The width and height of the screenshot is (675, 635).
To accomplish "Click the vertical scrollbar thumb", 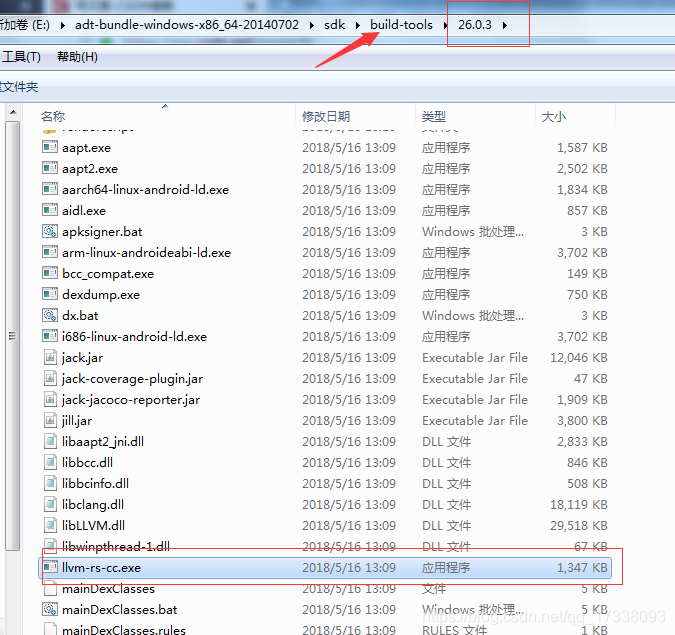I will 13,336.
